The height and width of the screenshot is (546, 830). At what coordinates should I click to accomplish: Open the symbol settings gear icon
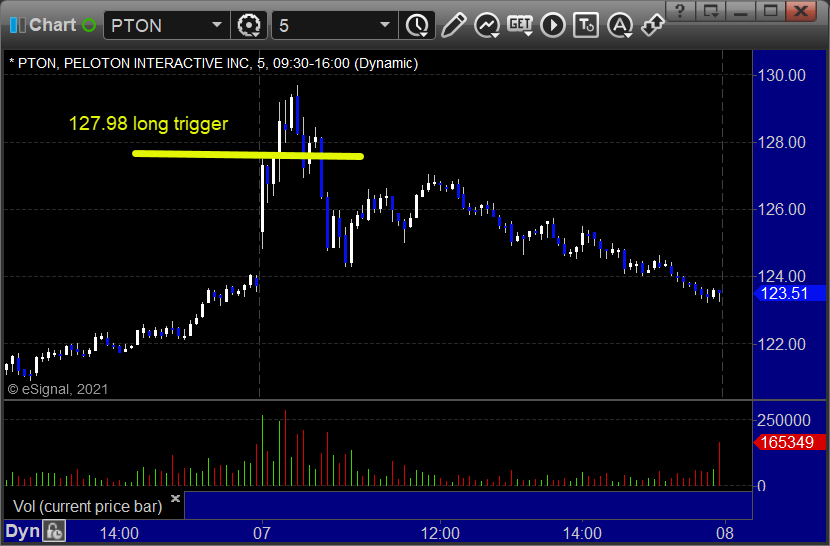(x=249, y=25)
